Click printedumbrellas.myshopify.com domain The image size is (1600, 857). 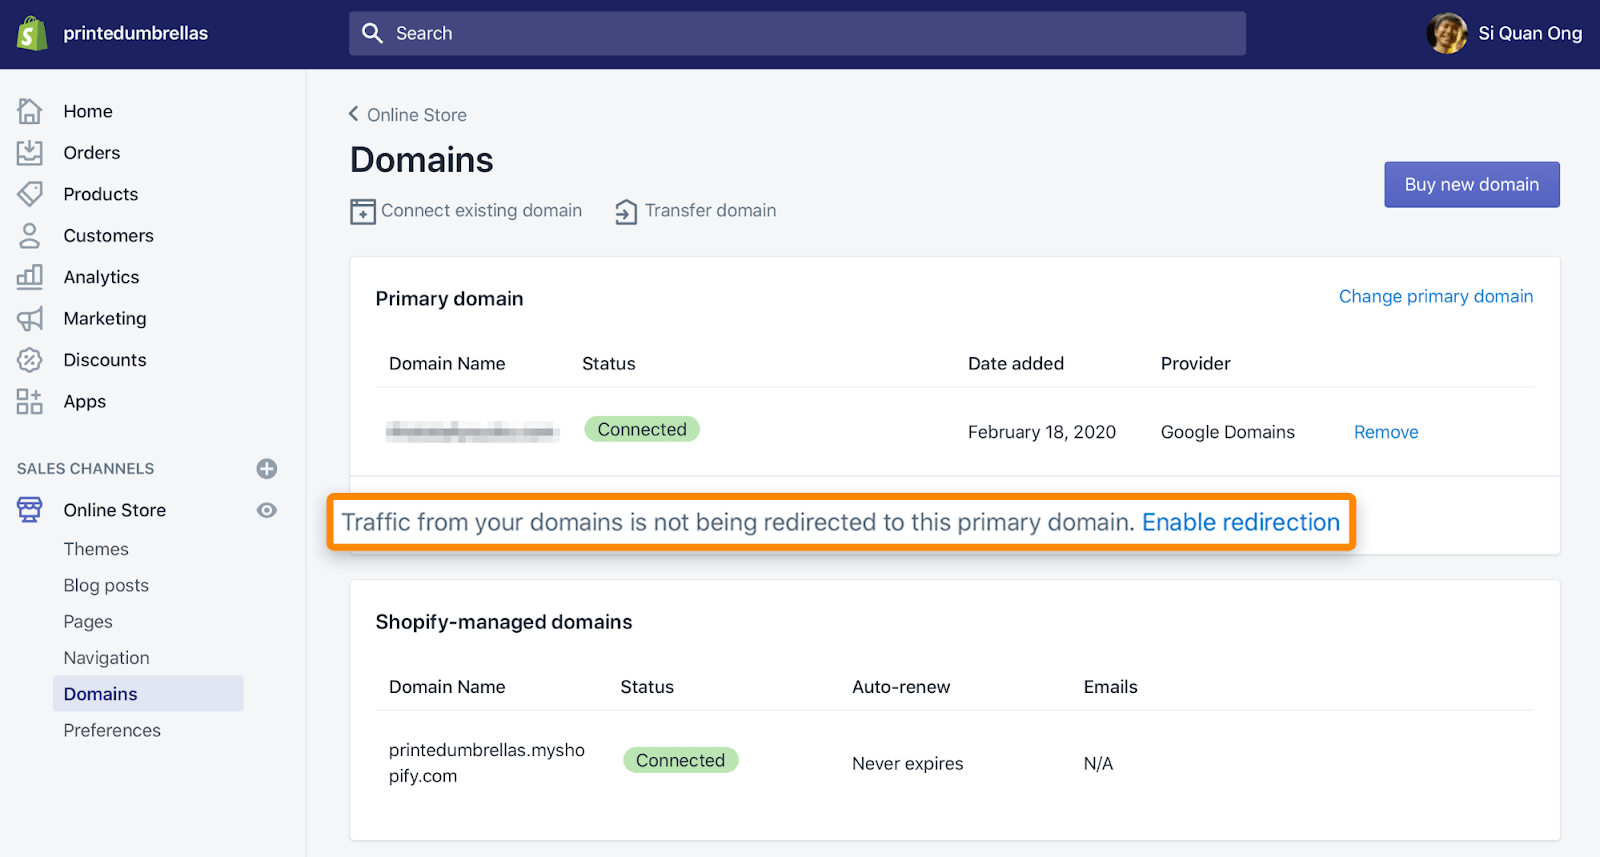[487, 763]
